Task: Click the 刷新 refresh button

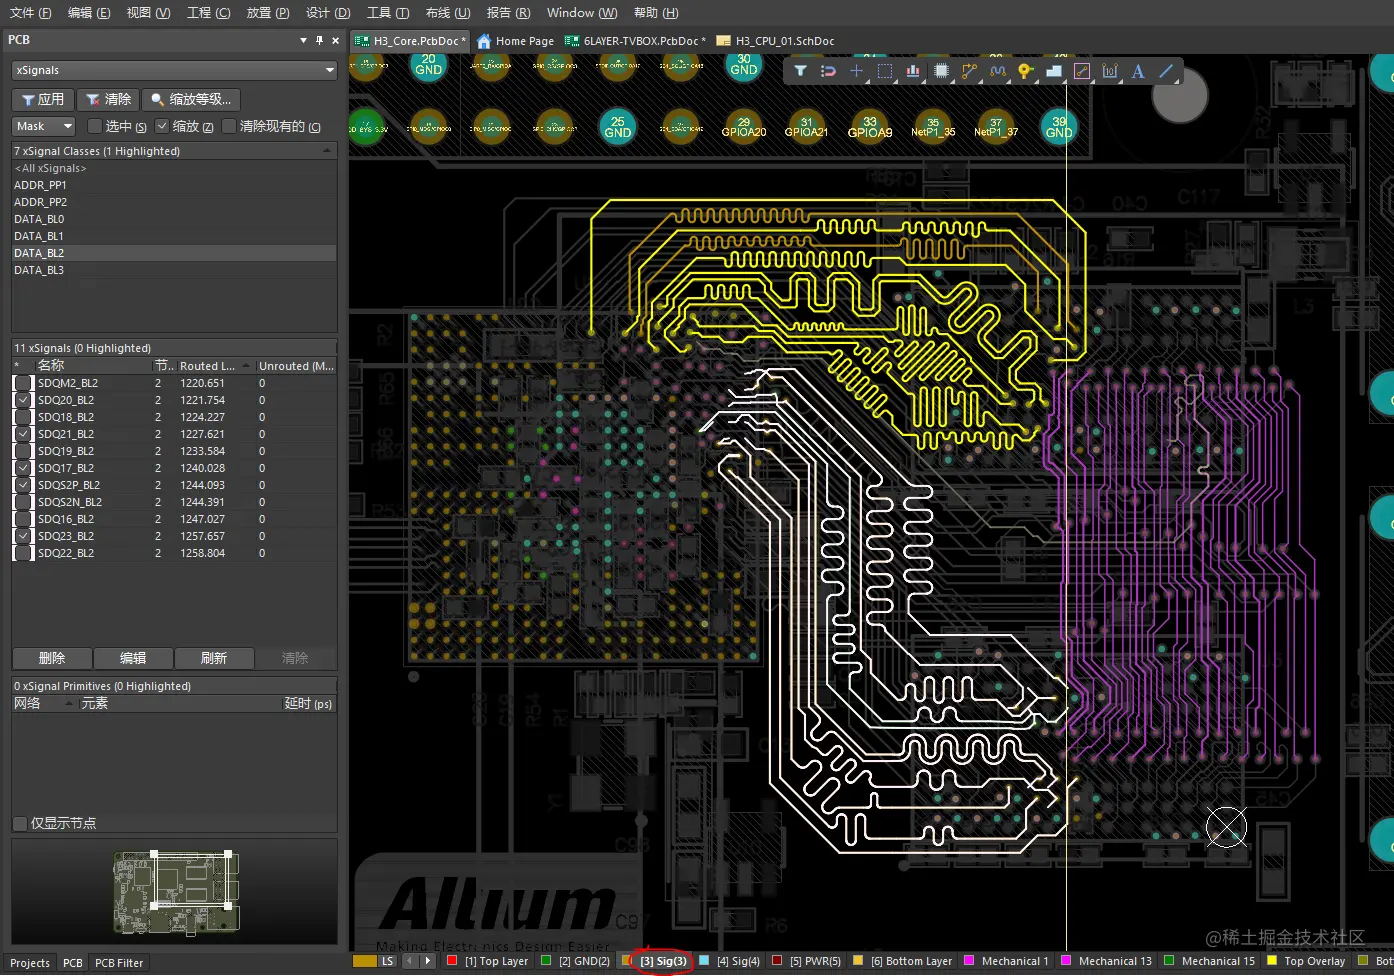Action: pyautogui.click(x=214, y=658)
